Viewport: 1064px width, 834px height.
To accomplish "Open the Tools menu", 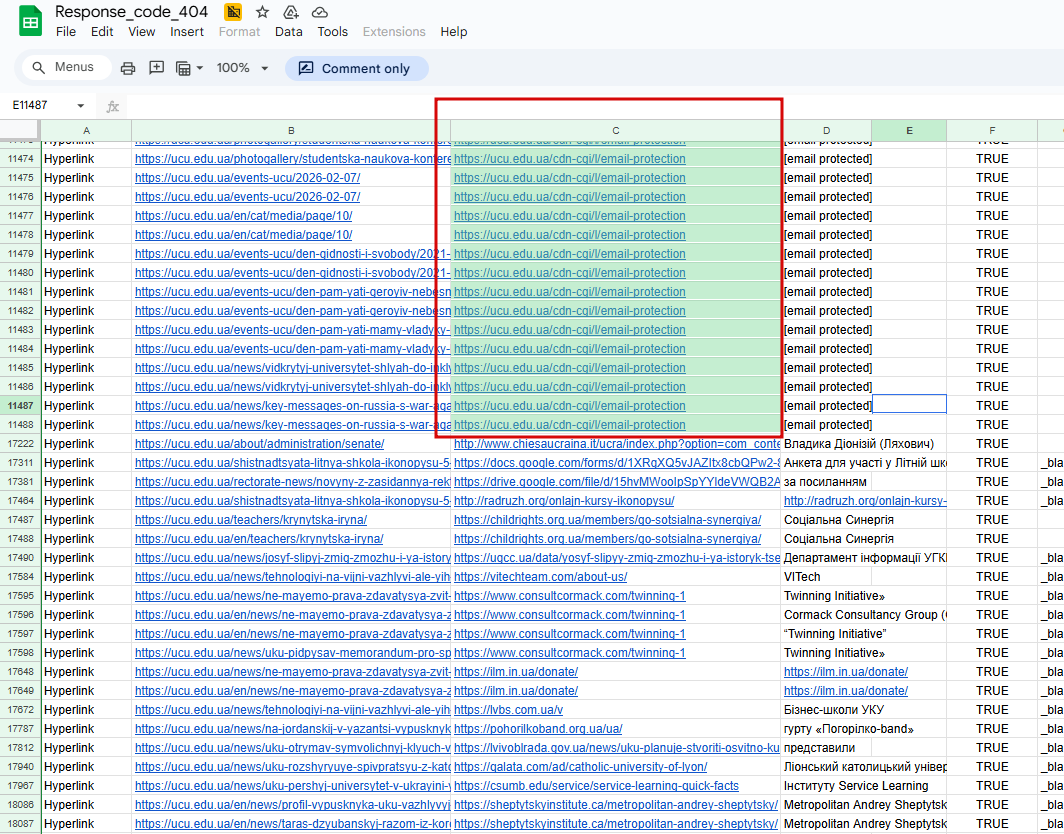I will pyautogui.click(x=332, y=32).
